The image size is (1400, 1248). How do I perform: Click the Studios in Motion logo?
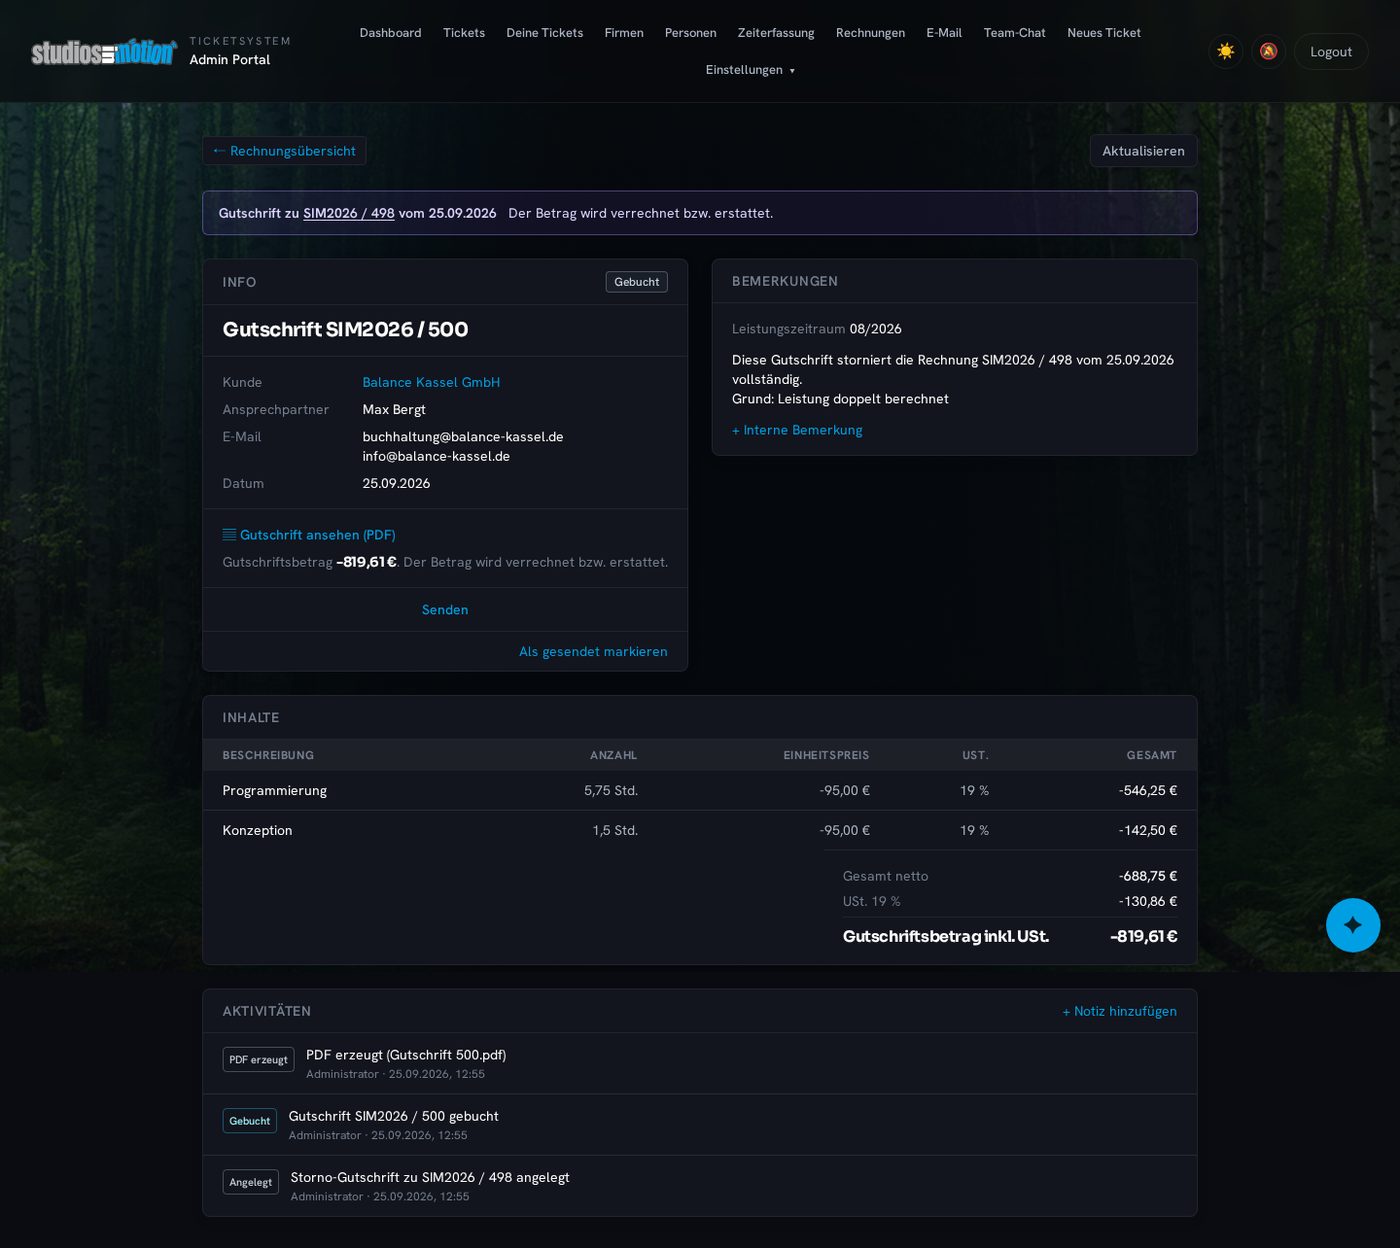(104, 52)
